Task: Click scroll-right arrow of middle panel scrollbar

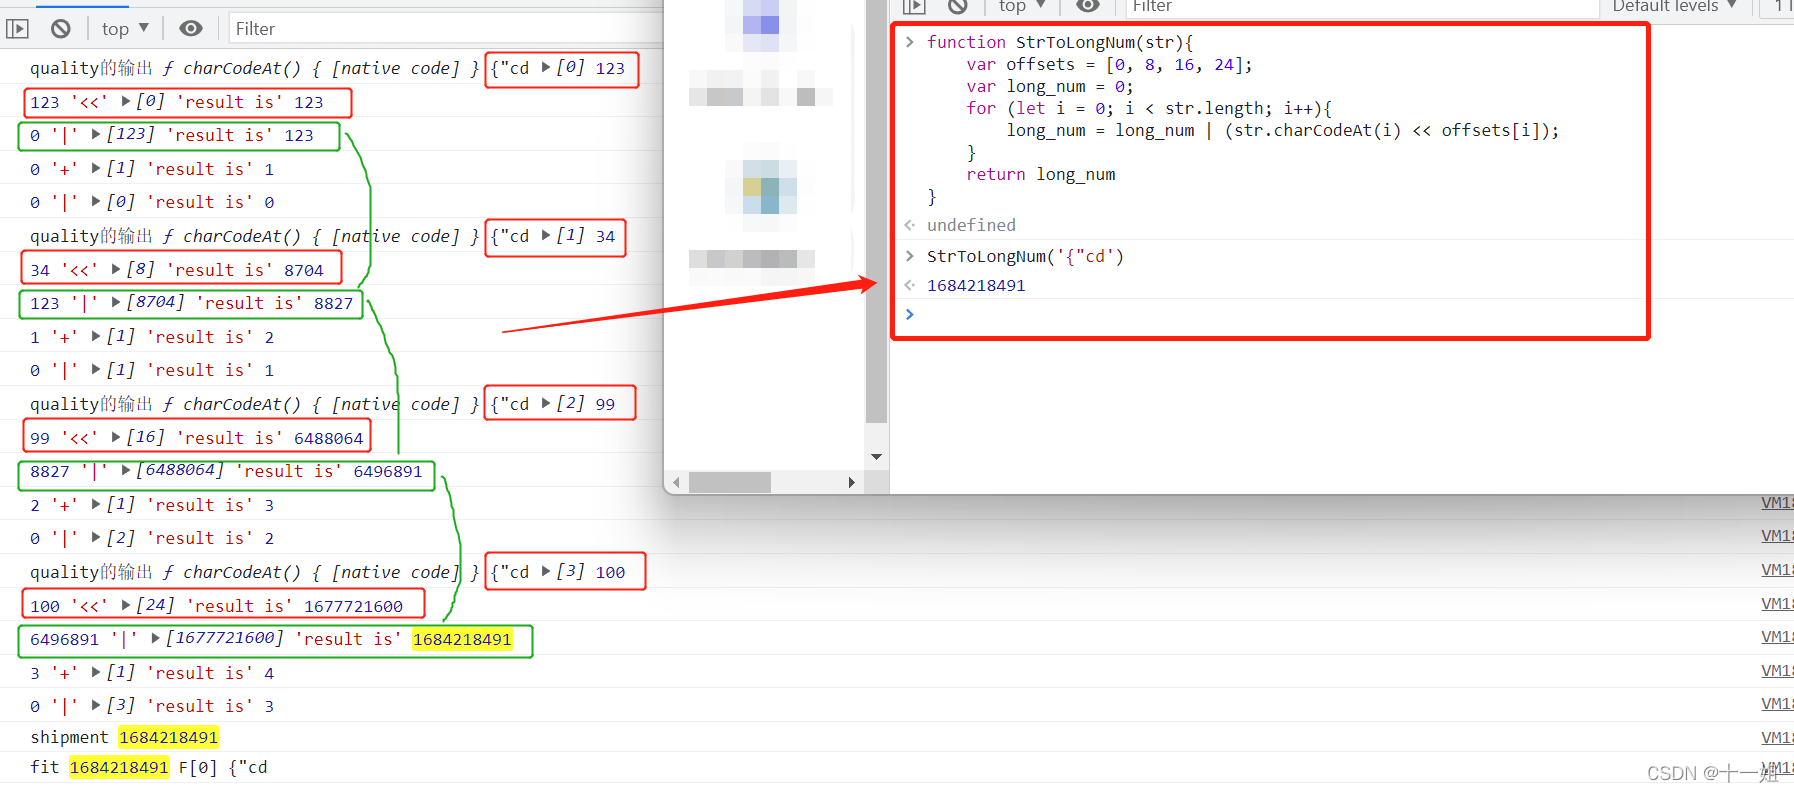Action: click(851, 483)
